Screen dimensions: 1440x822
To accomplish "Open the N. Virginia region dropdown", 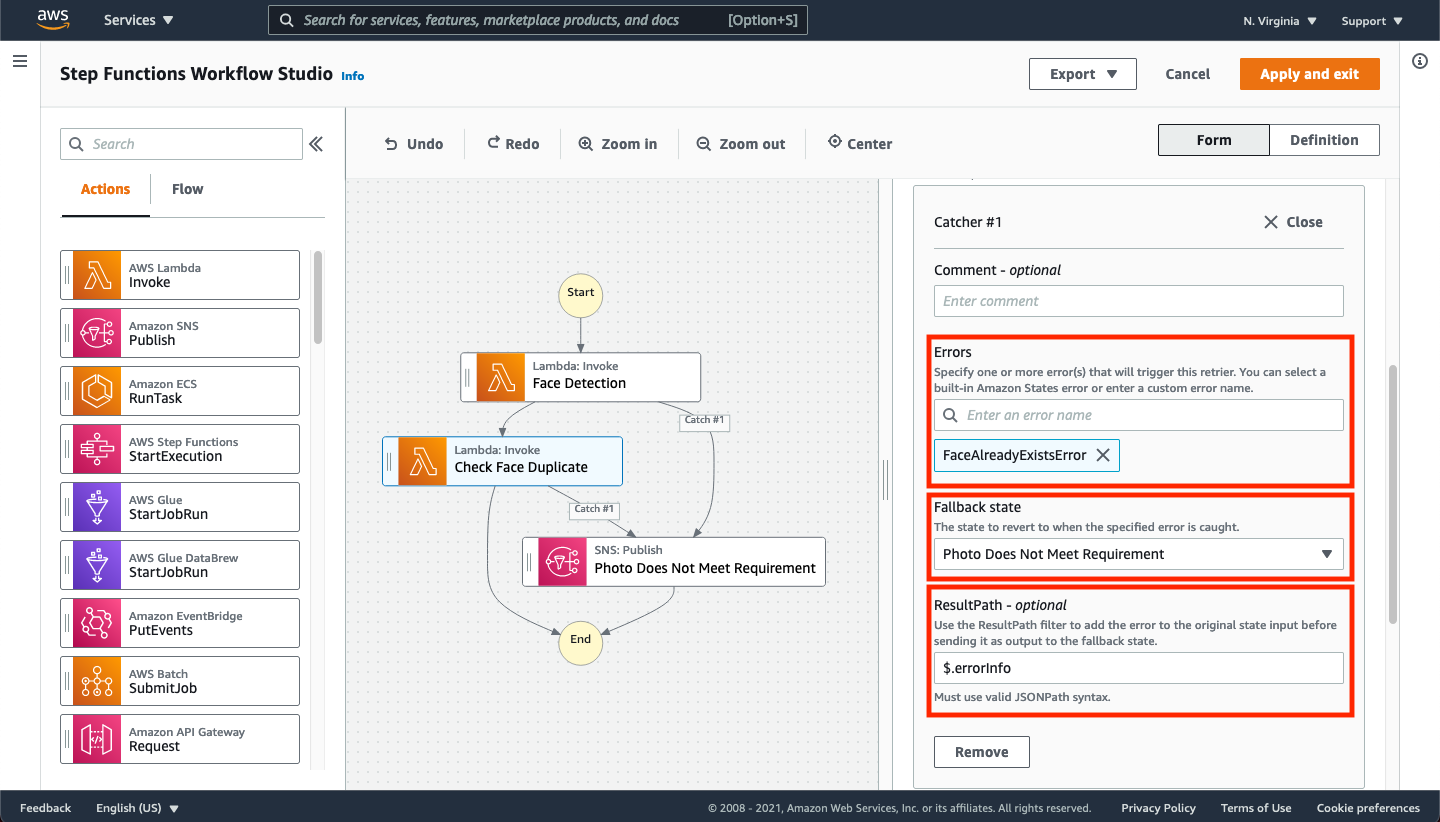I will 1280,21.
